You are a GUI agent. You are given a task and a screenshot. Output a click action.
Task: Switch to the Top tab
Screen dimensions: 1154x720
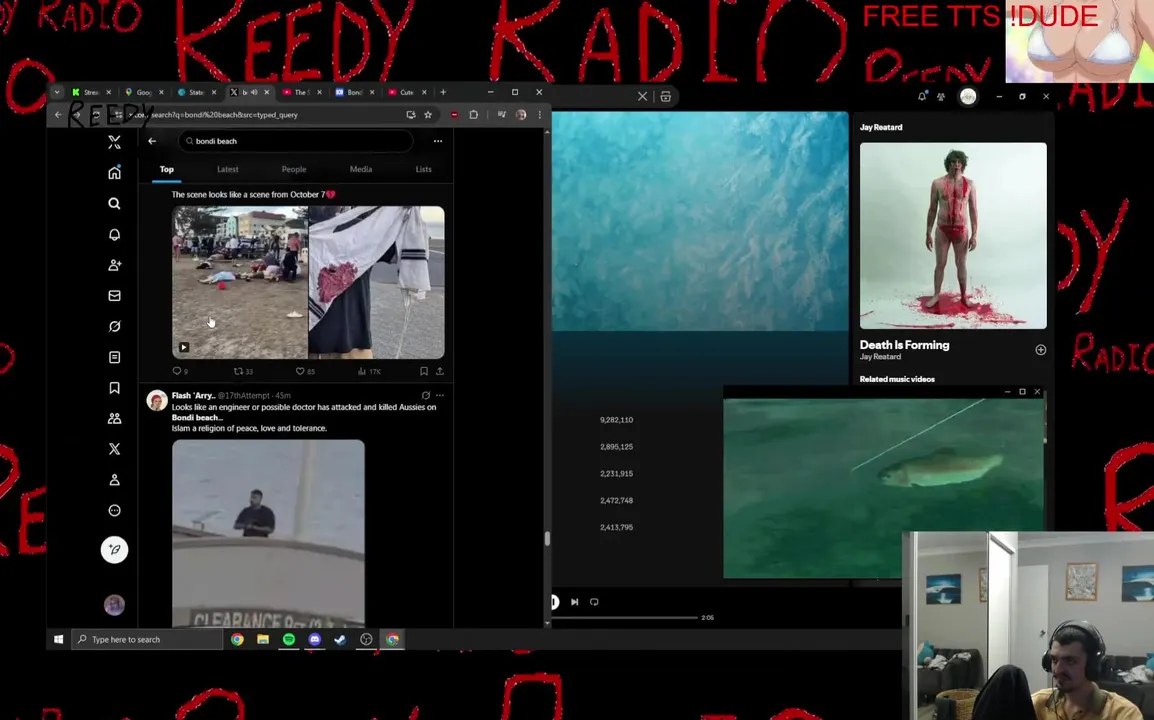coord(167,169)
